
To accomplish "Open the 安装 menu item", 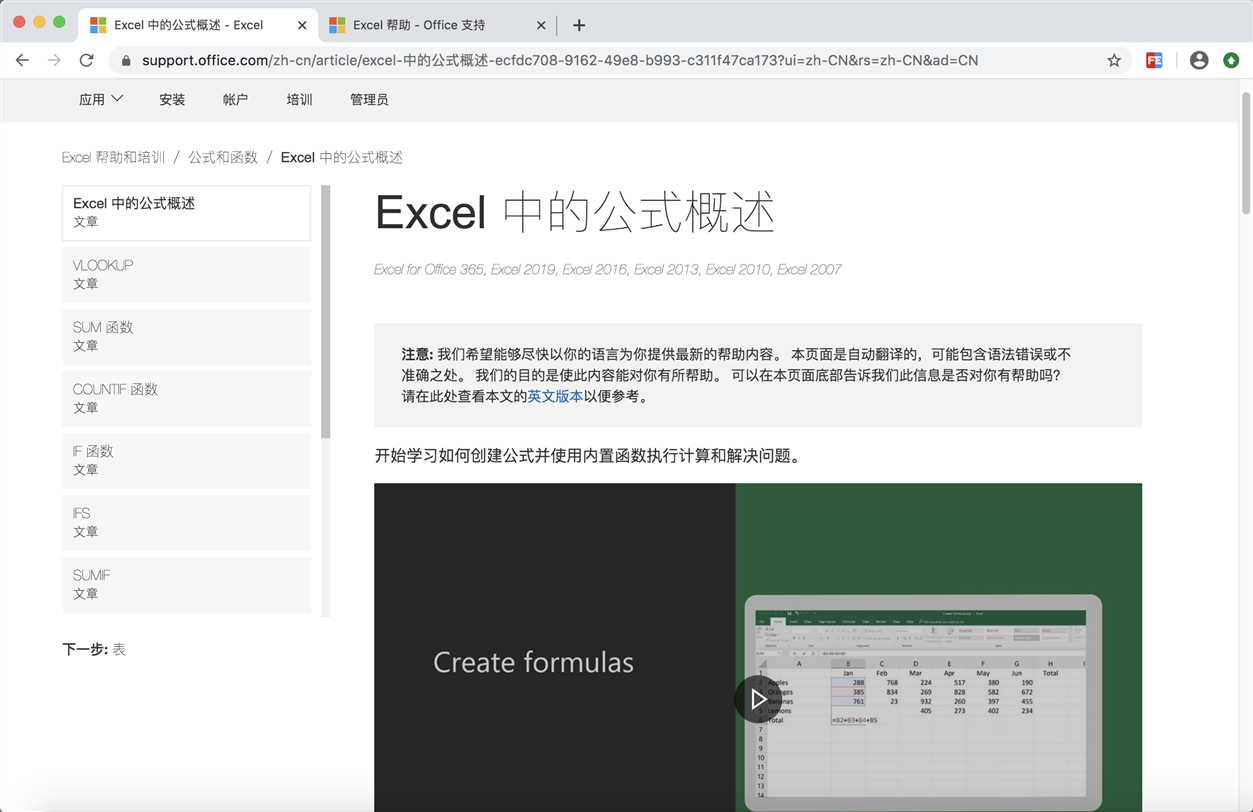I will tap(172, 99).
